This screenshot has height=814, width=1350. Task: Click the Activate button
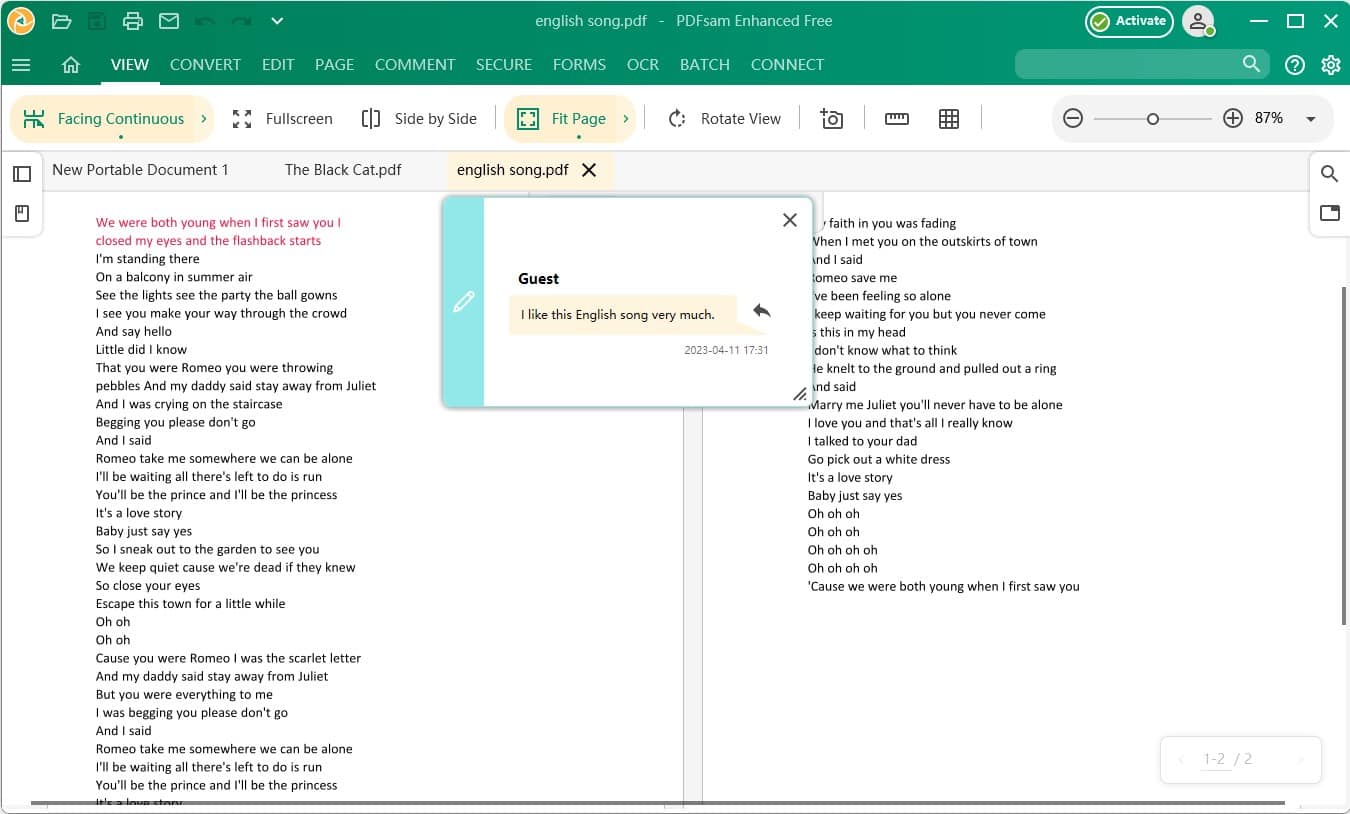[1129, 20]
